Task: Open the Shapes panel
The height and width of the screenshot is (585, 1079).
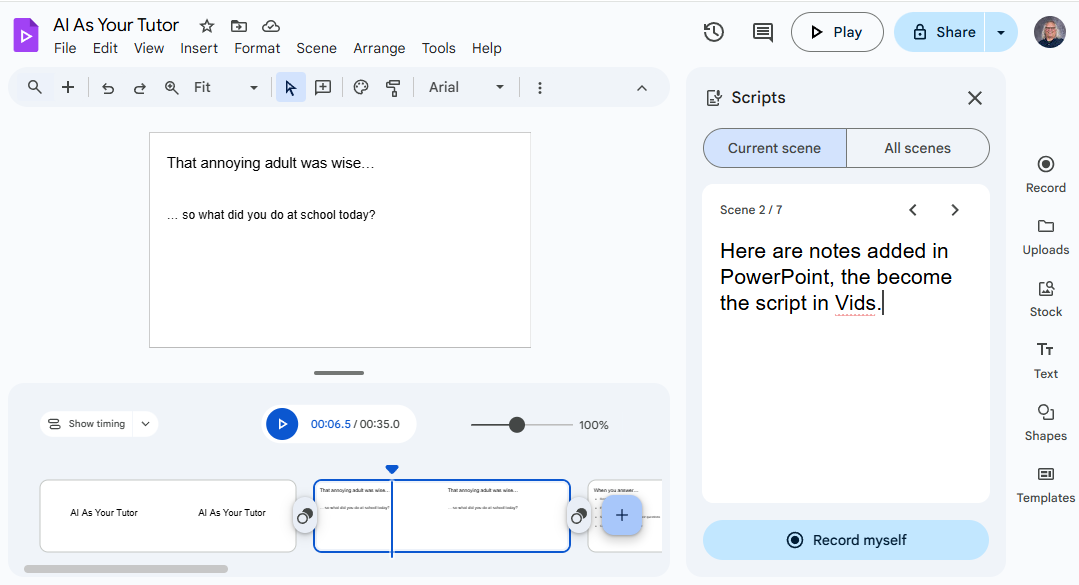Action: pos(1045,422)
